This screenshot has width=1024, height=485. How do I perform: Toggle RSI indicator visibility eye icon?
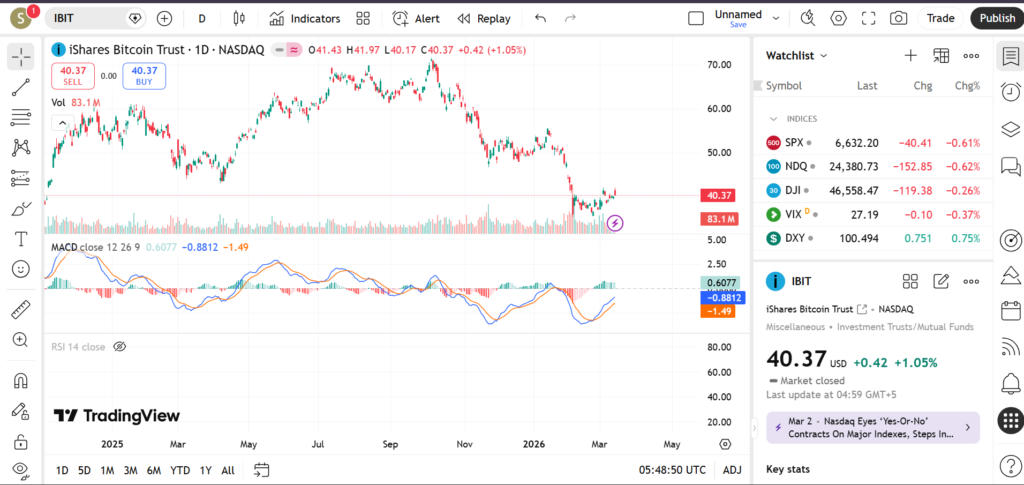(x=120, y=347)
